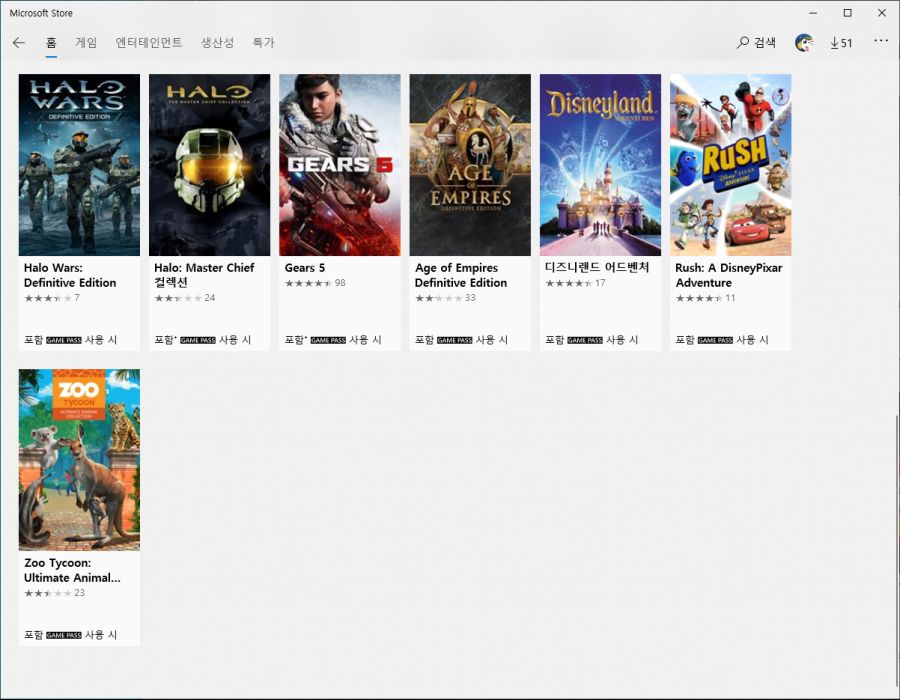Click the Gears 5 title text
Screen dimensions: 900x700
pyautogui.click(x=305, y=268)
